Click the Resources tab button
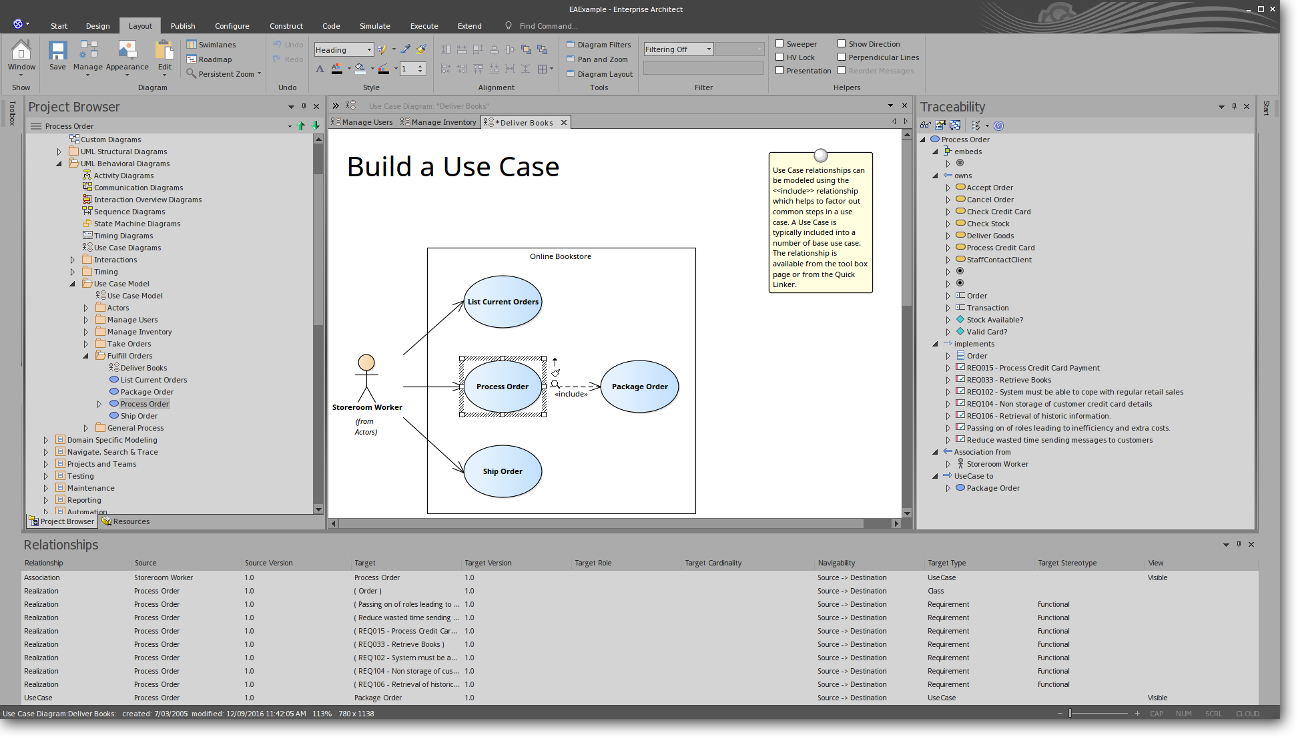 125,521
